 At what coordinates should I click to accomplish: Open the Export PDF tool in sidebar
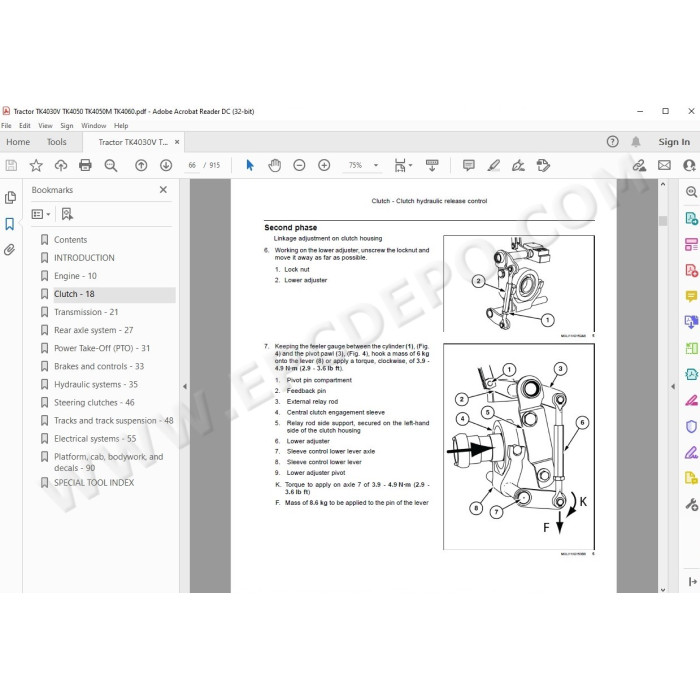pyautogui.click(x=691, y=219)
